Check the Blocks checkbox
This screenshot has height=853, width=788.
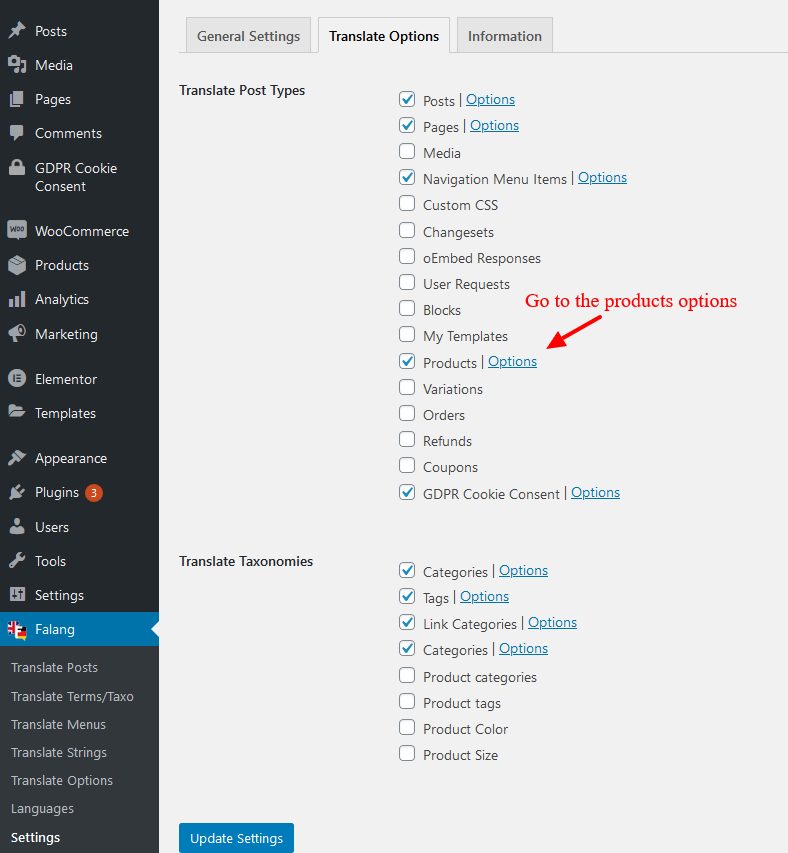pos(407,308)
